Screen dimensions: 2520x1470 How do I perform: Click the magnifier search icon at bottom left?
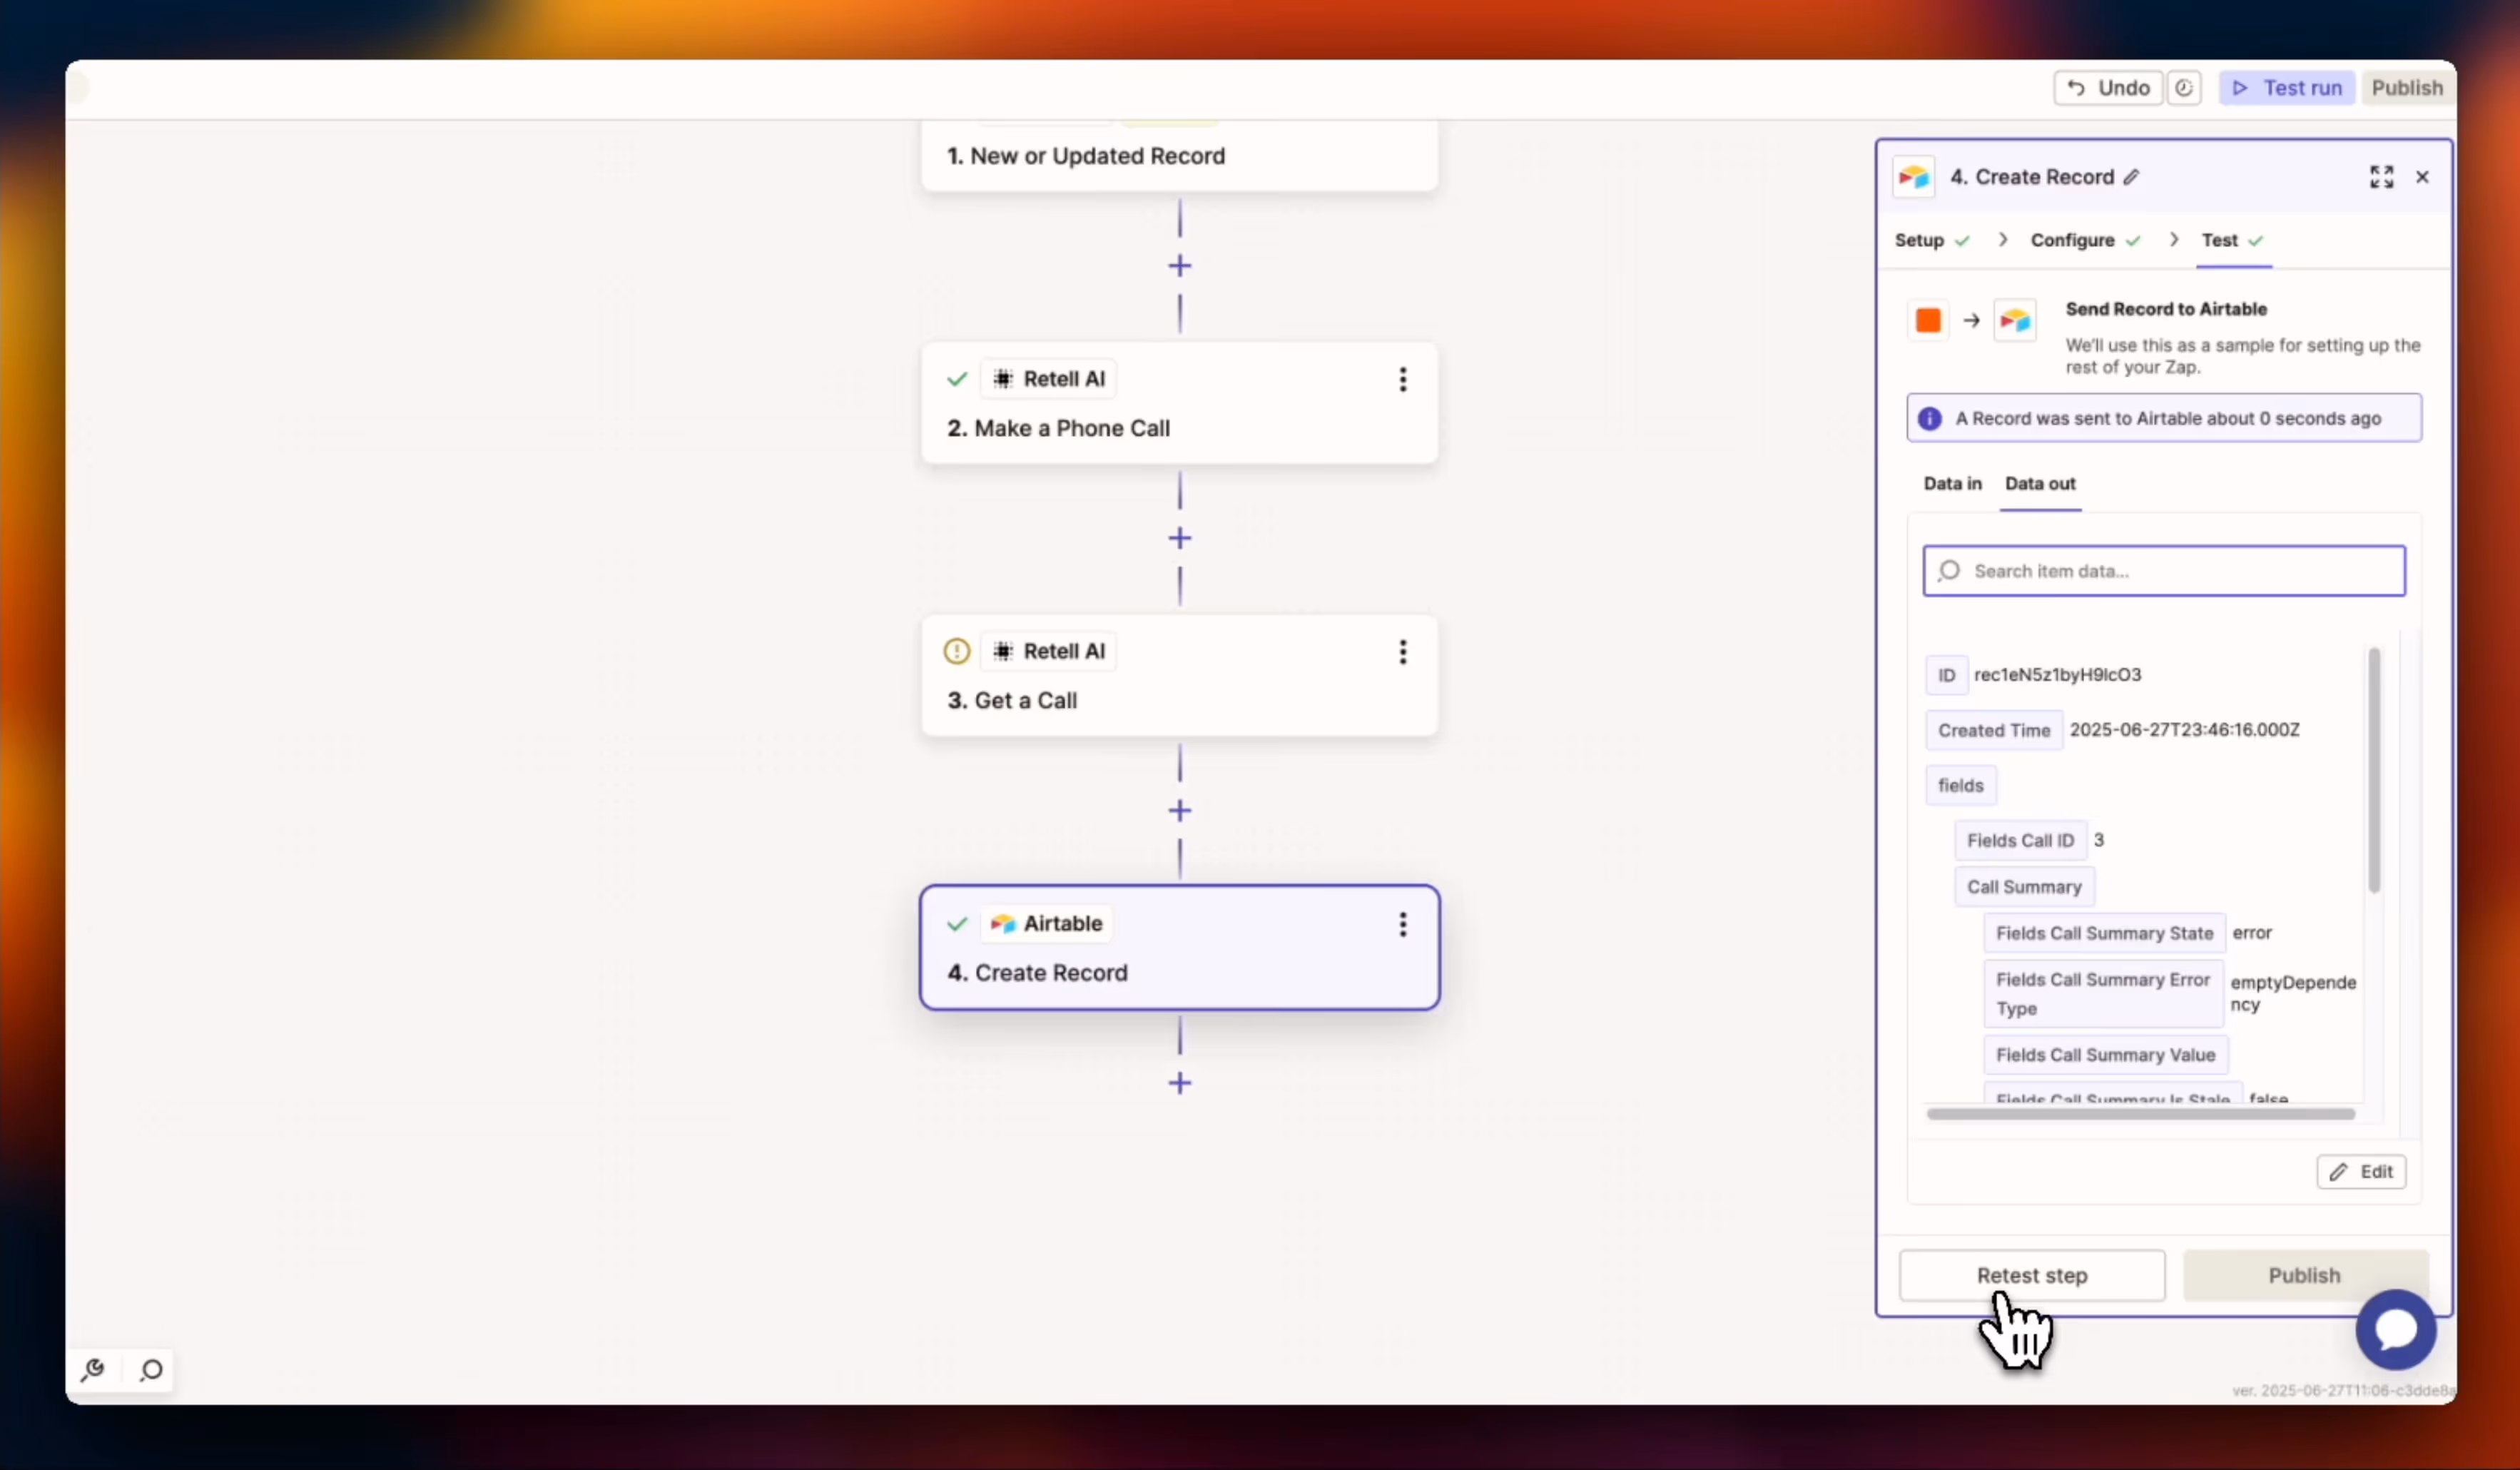click(x=151, y=1369)
